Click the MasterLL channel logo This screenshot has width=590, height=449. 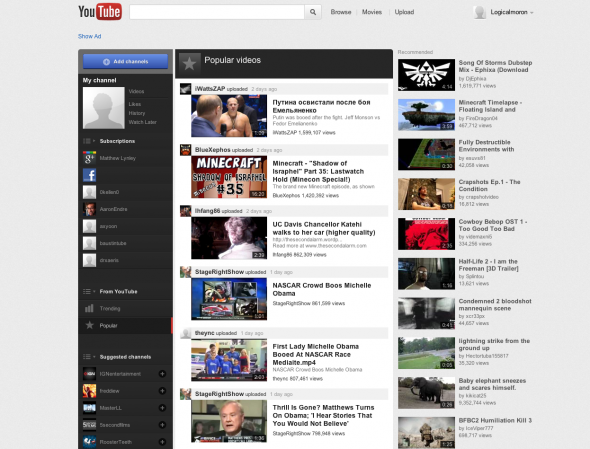[89, 408]
